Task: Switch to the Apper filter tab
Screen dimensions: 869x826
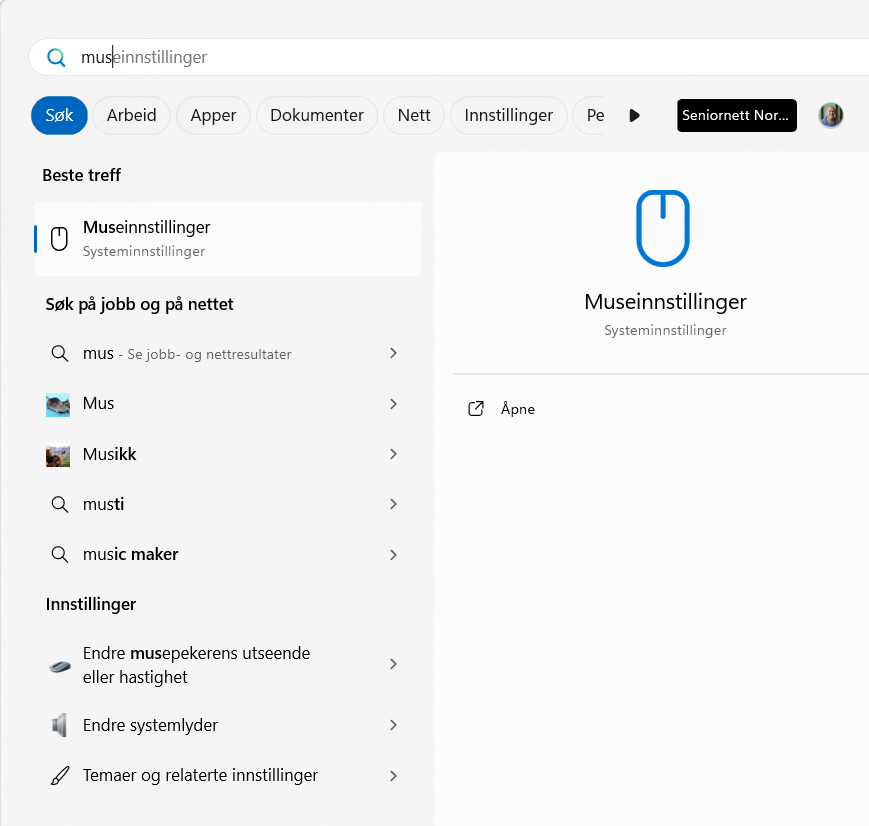Action: pyautogui.click(x=213, y=115)
